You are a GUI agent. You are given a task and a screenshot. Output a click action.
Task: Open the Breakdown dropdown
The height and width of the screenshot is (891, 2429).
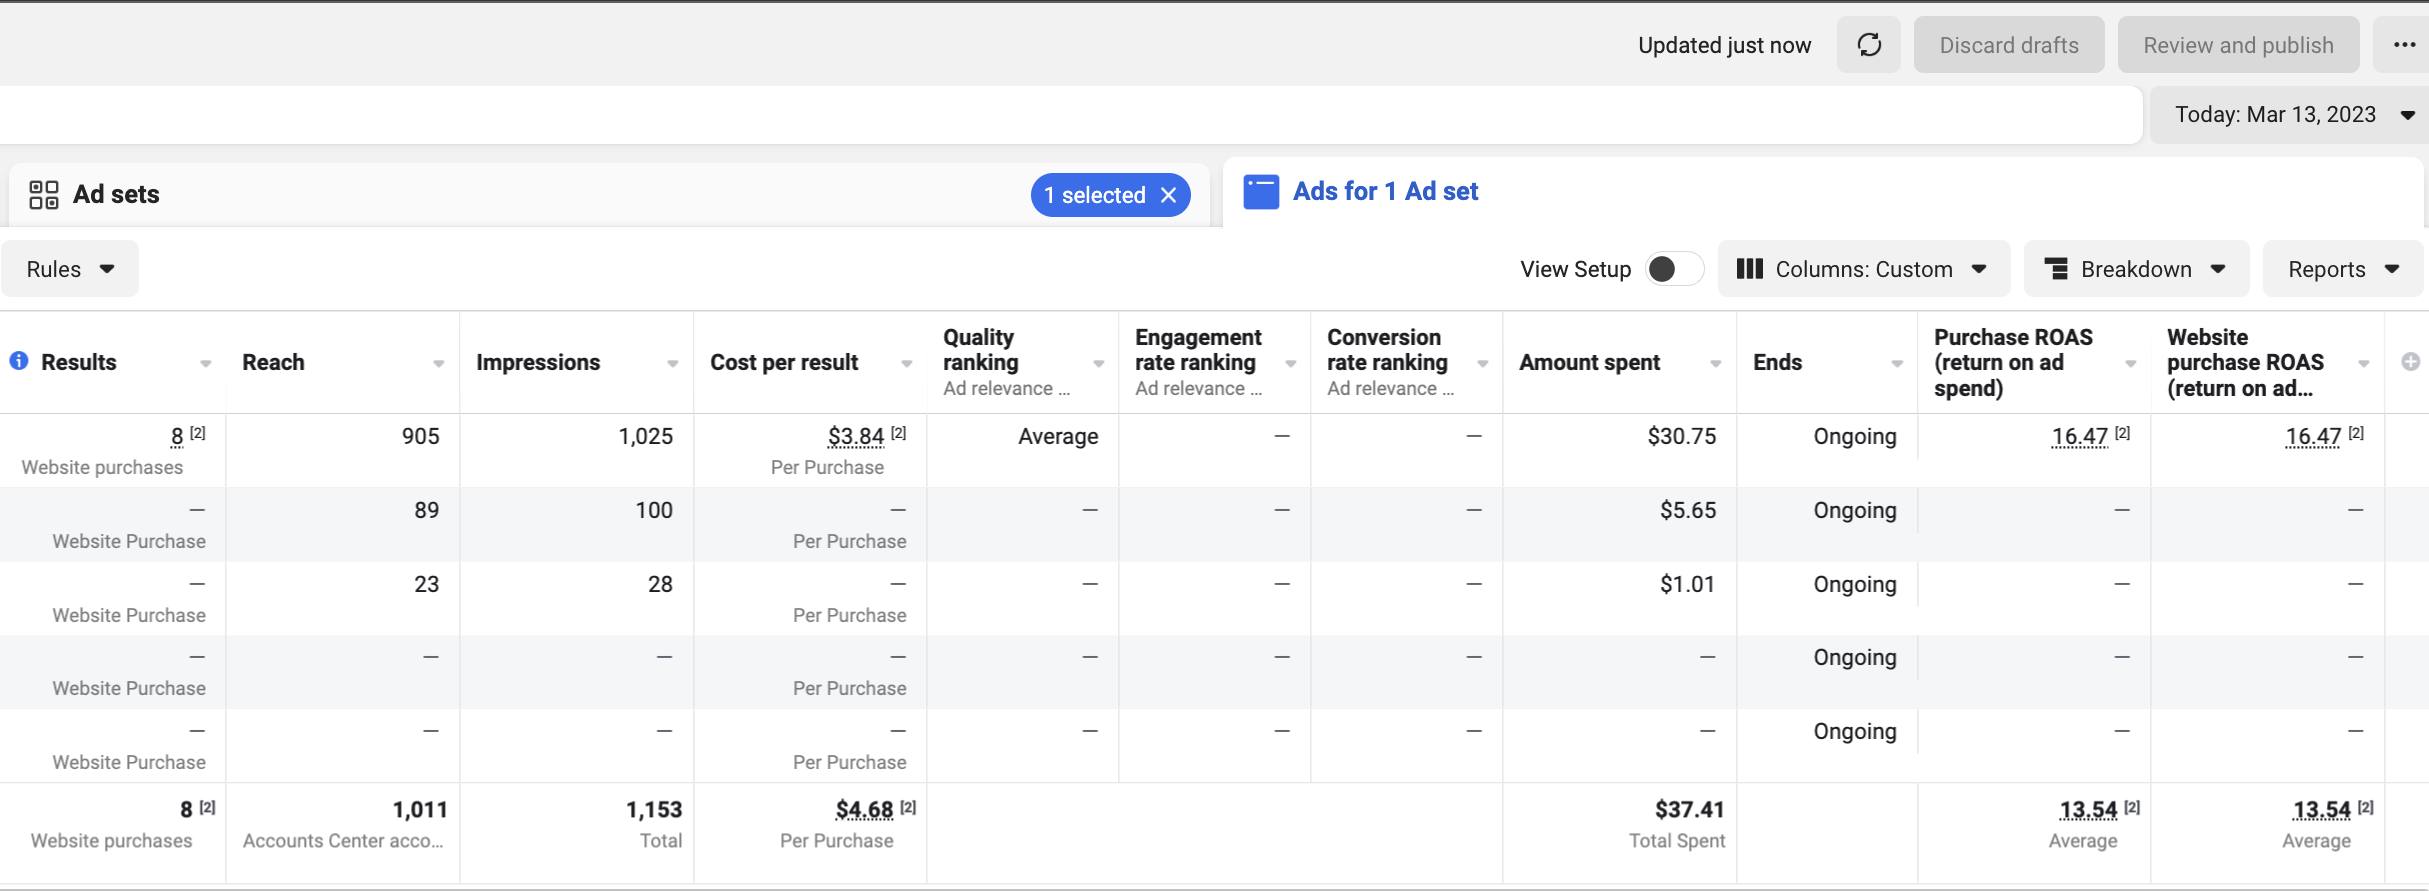pos(2136,269)
